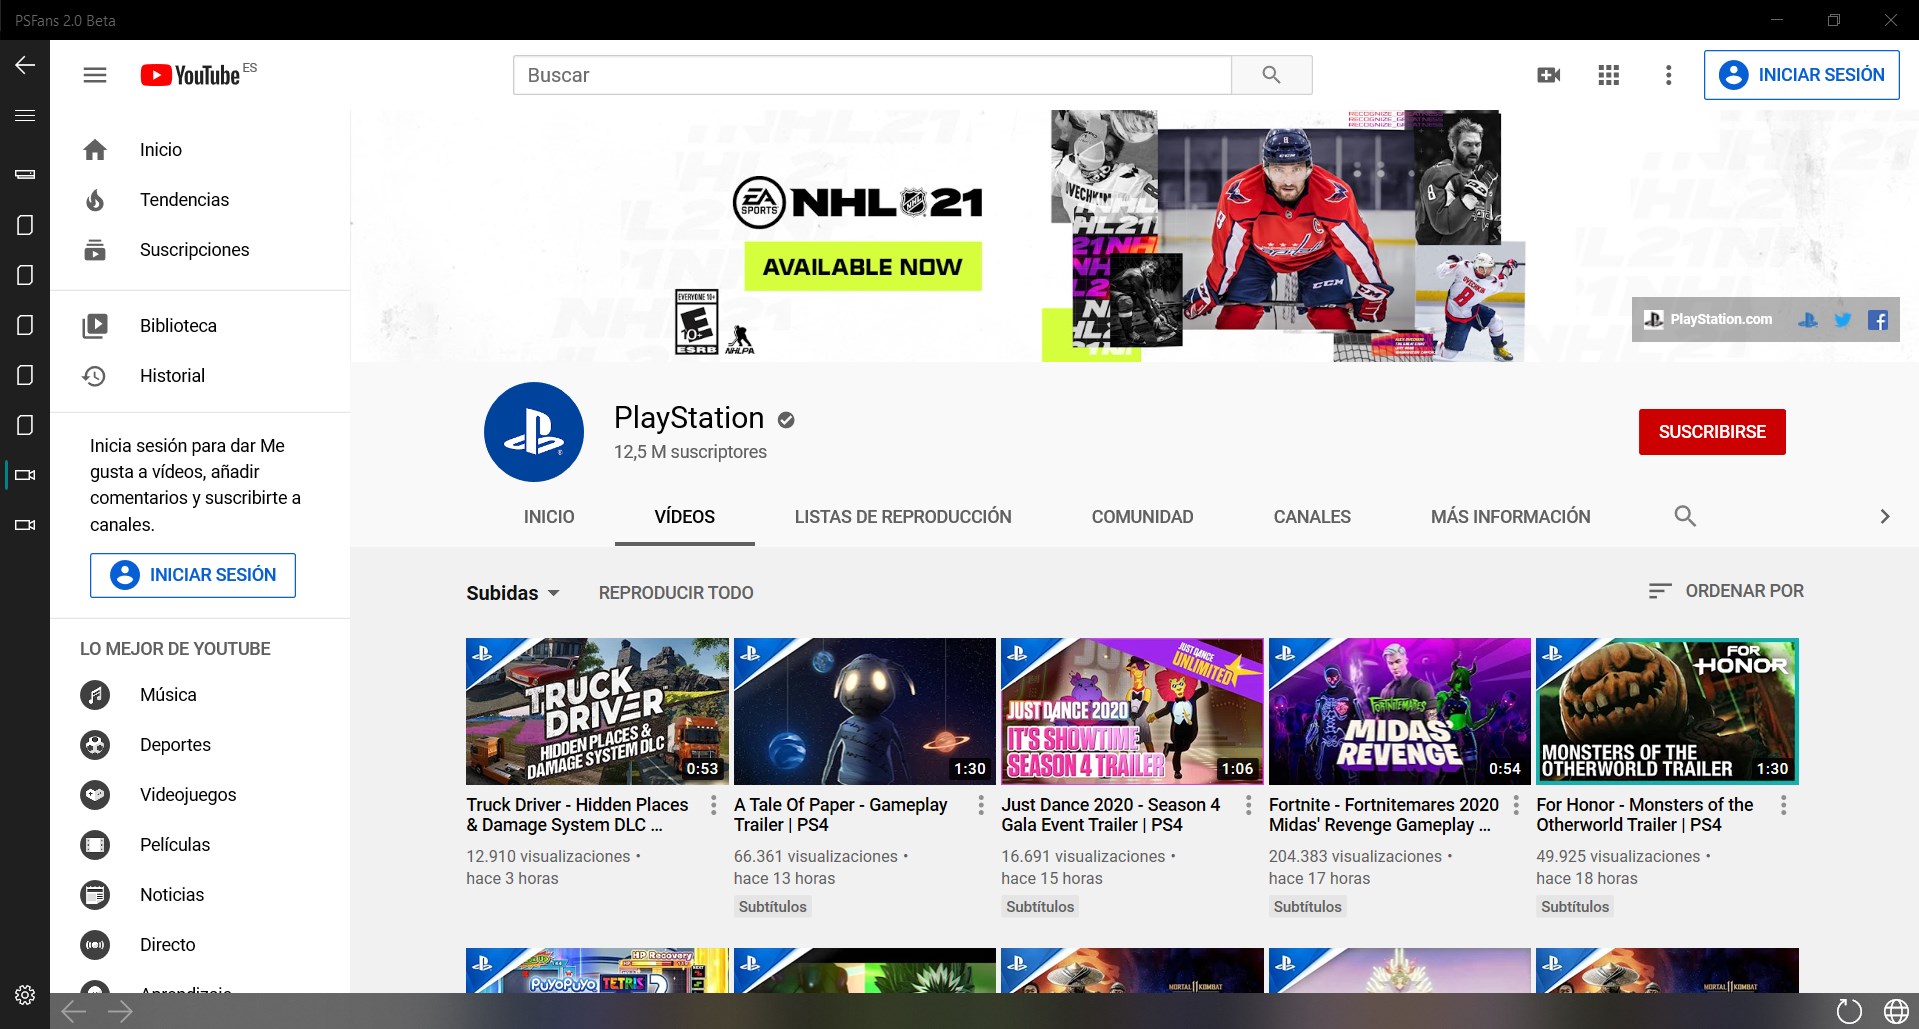
Task: Click REPRODUCIR TODO
Action: (676, 593)
